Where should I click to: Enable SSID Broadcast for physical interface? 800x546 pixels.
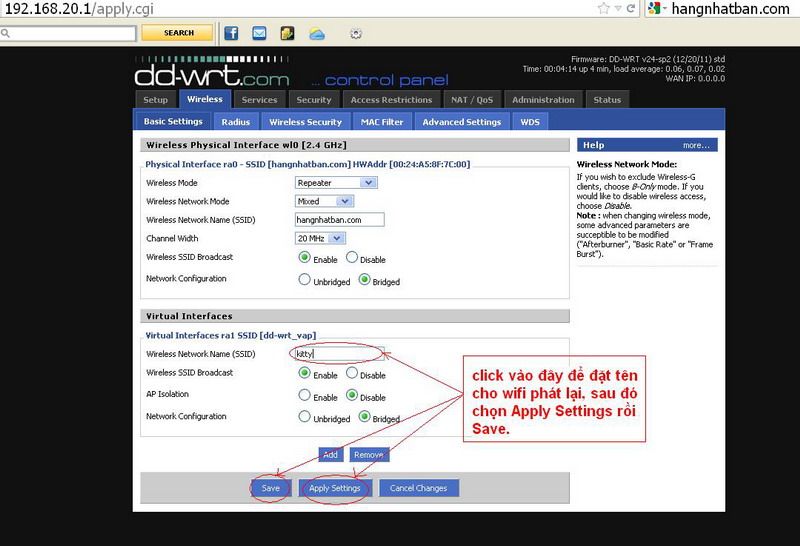coord(304,257)
